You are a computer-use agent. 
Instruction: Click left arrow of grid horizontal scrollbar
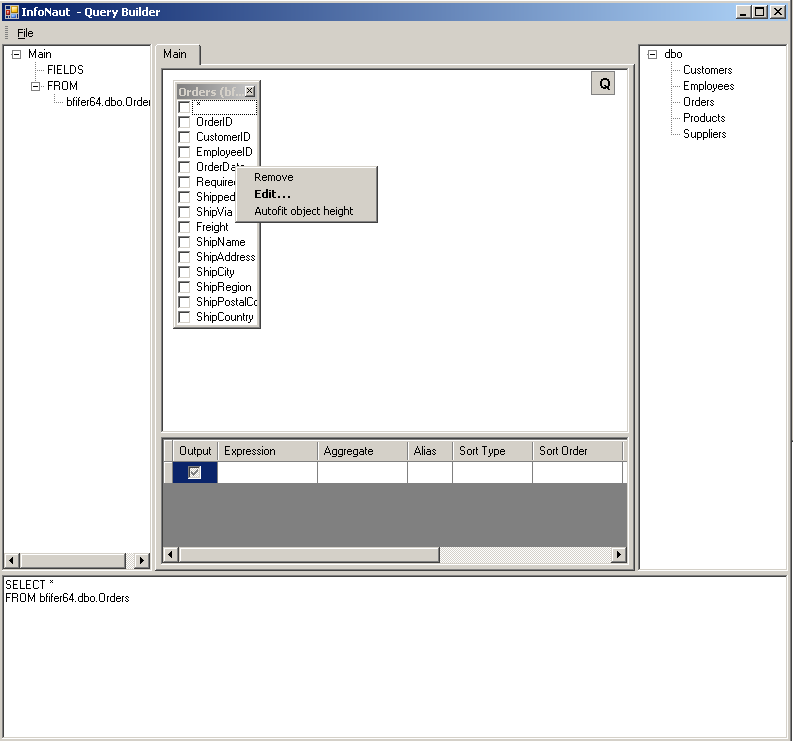pyautogui.click(x=170, y=555)
